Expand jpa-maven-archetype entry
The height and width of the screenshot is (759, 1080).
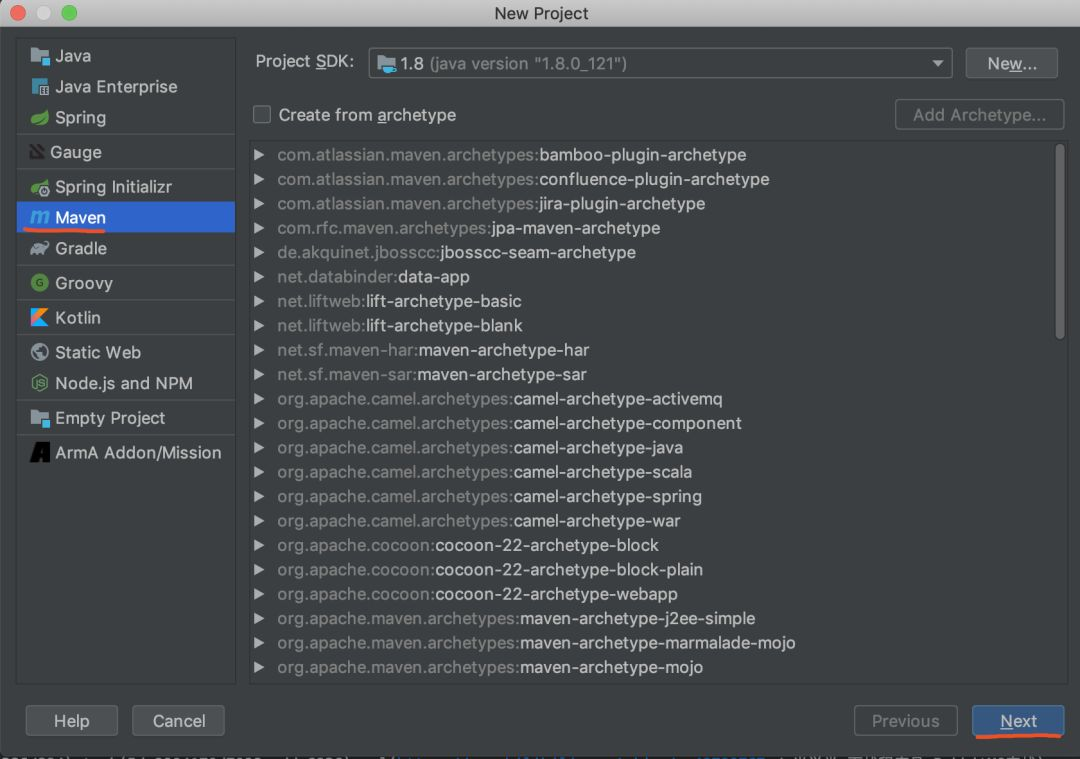[259, 228]
